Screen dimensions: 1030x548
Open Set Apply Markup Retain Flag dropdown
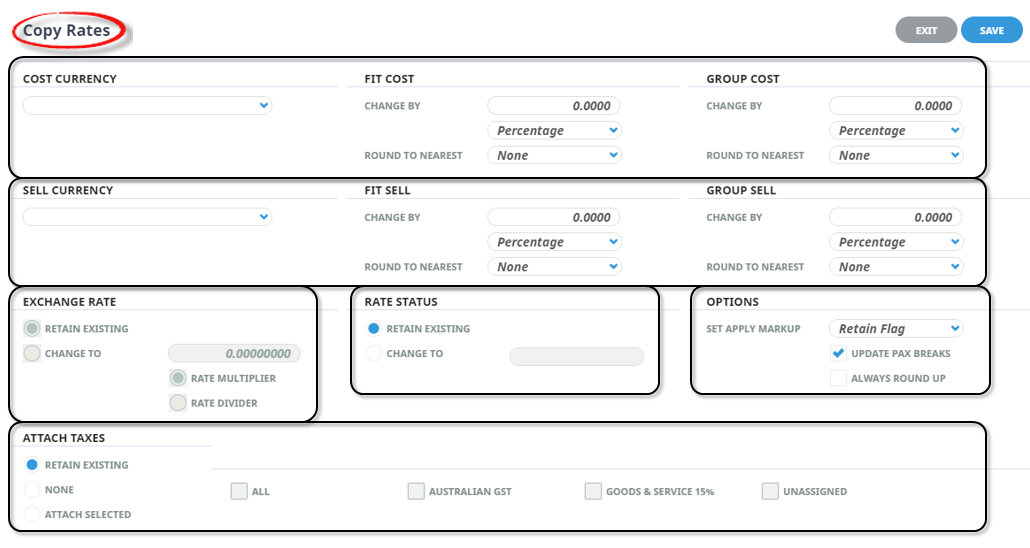pyautogui.click(x=896, y=329)
